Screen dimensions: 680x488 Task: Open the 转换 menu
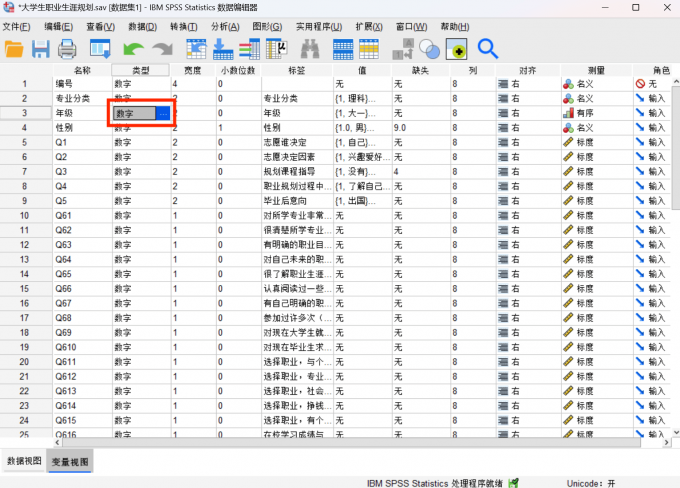(184, 27)
